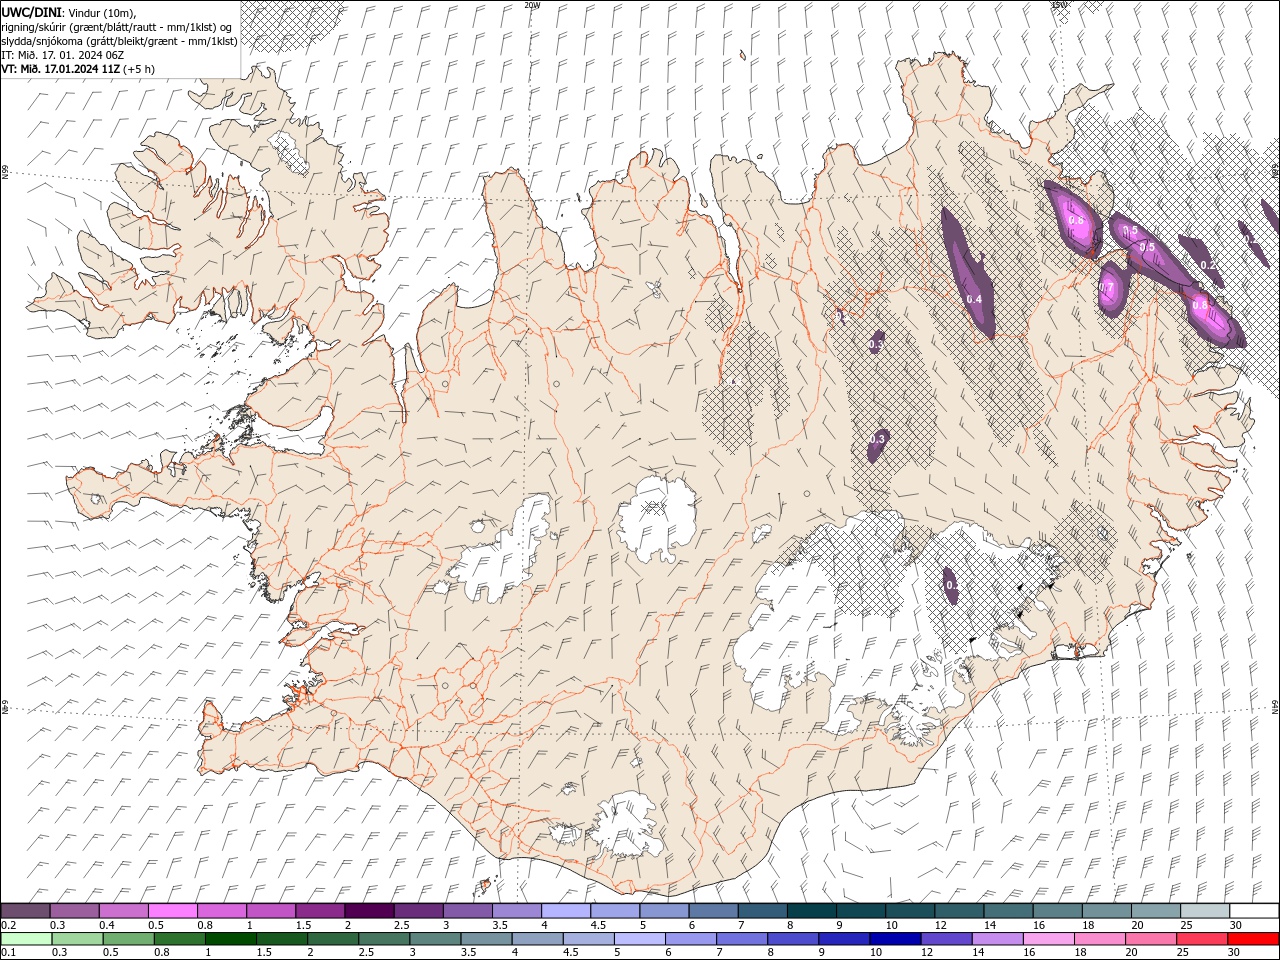Screen dimensions: 1280x960
Task: Click the "20W" longitude label at the top
Action: [x=532, y=5]
